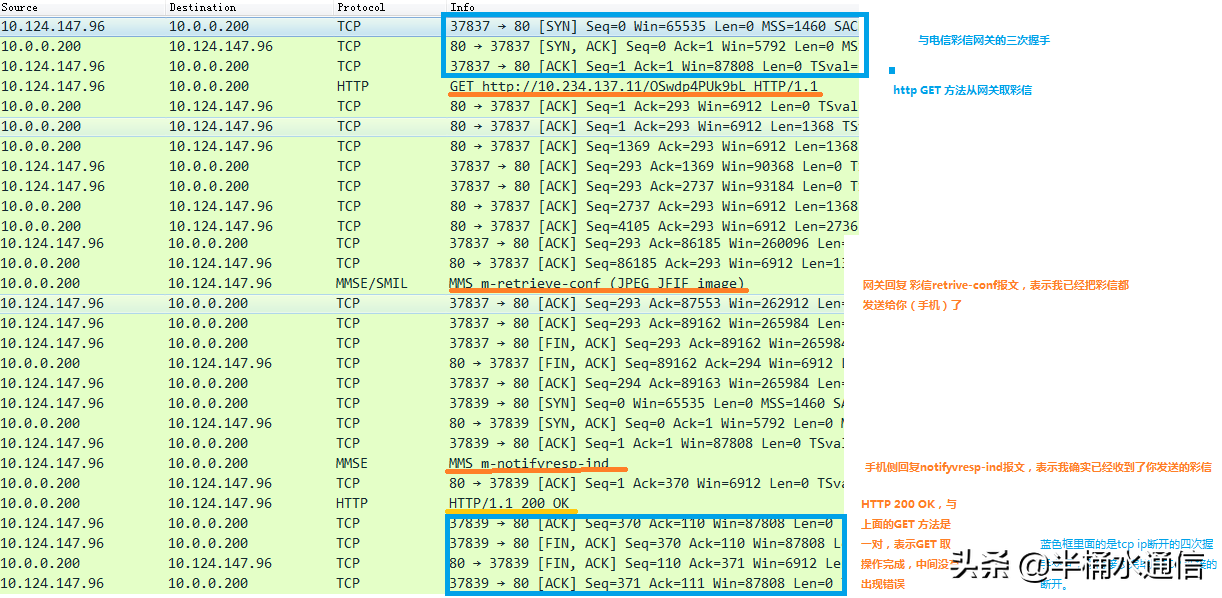
Task: Select the 80 → 37839 [ACK] Seq=1 Ack=370 info
Action: tap(647, 483)
